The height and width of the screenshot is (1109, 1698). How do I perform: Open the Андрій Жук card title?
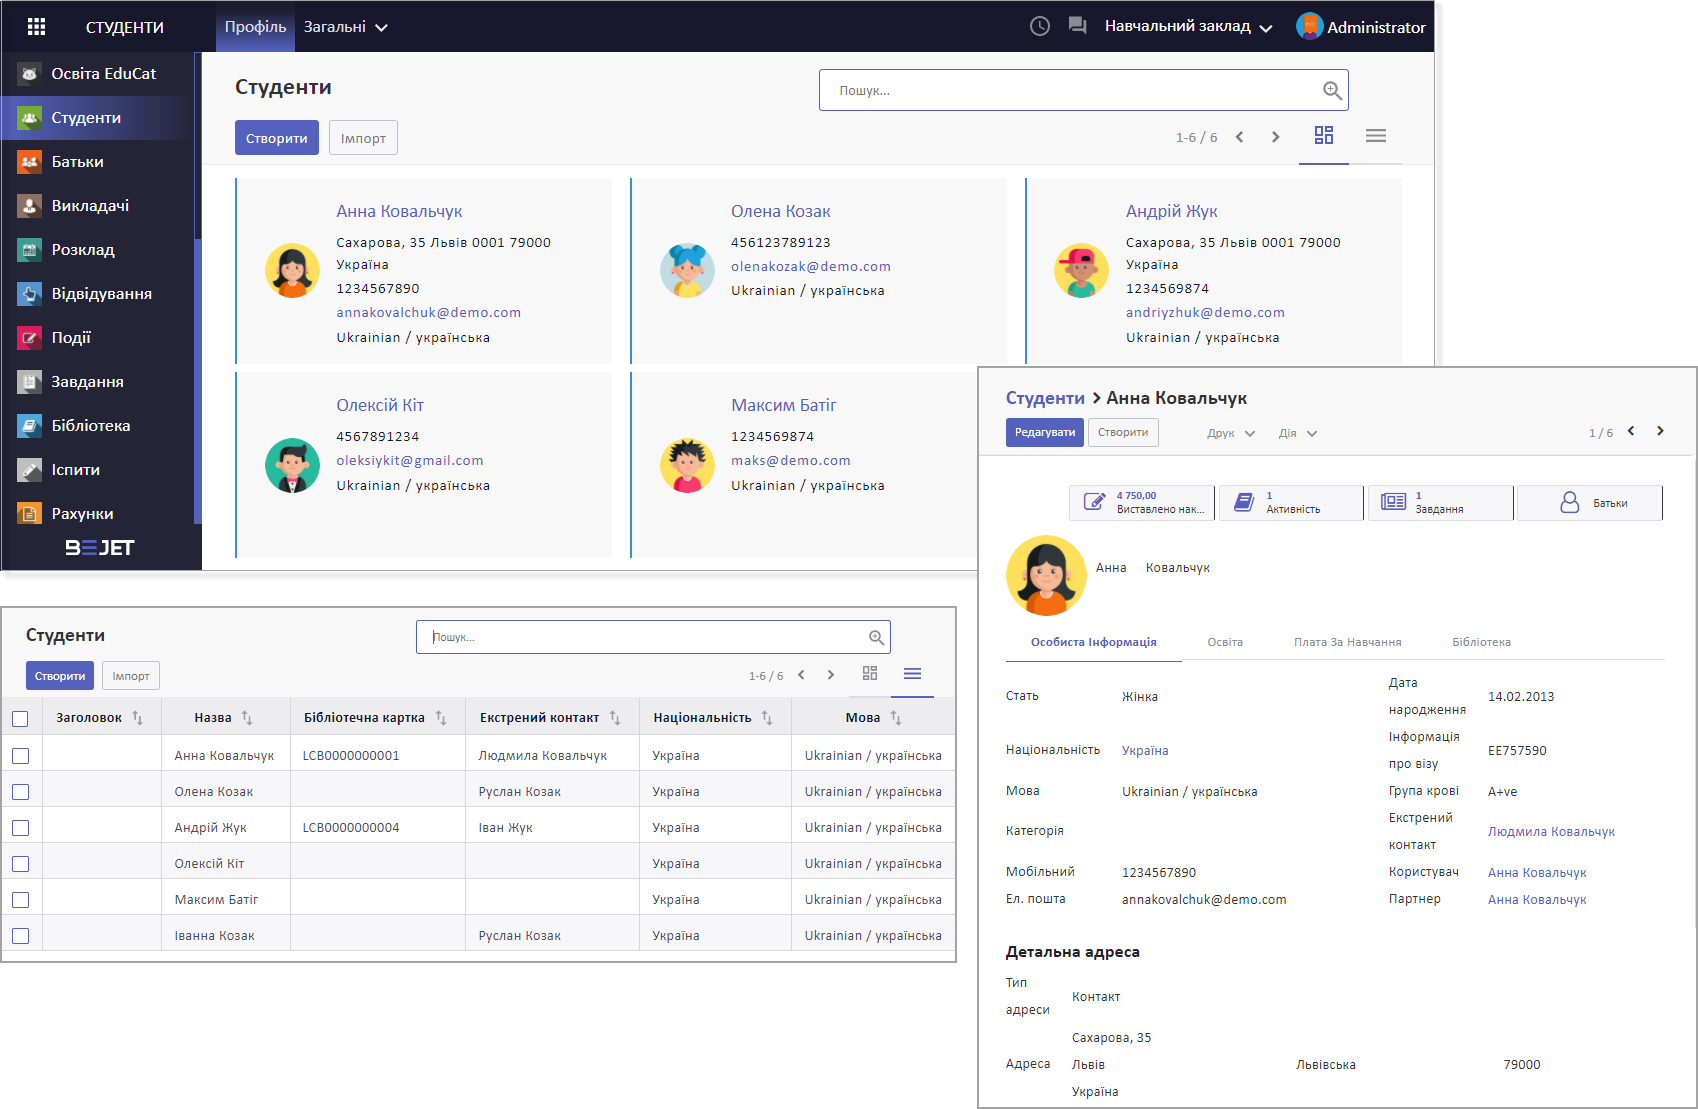[1171, 212]
